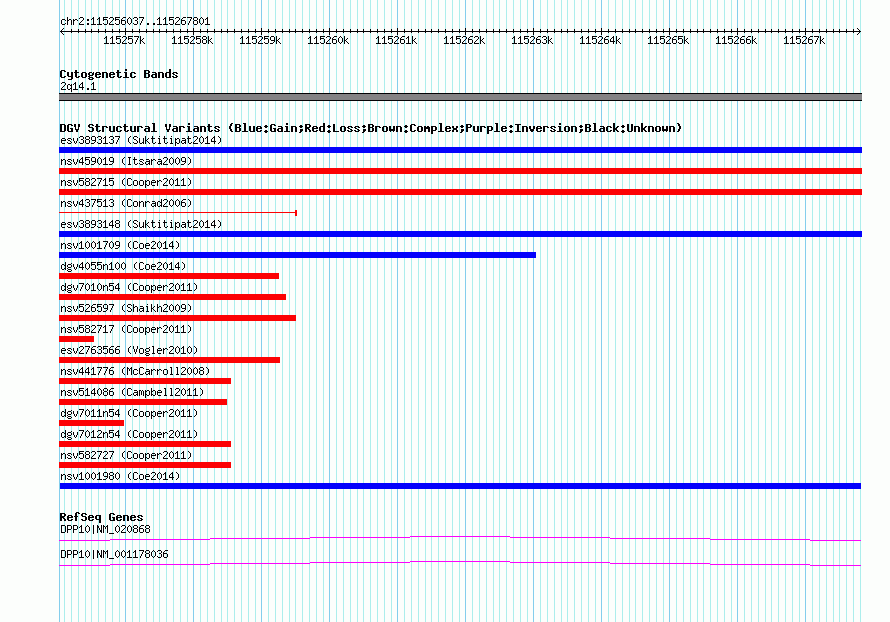This screenshot has width=890, height=622.
Task: Click the dgv7012n54 (Cooper2011) label
Action: coord(129,434)
